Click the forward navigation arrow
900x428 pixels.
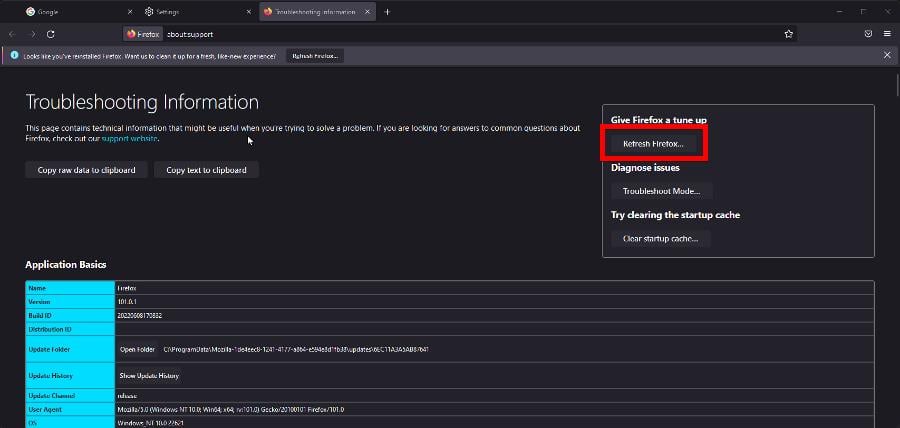(32, 34)
